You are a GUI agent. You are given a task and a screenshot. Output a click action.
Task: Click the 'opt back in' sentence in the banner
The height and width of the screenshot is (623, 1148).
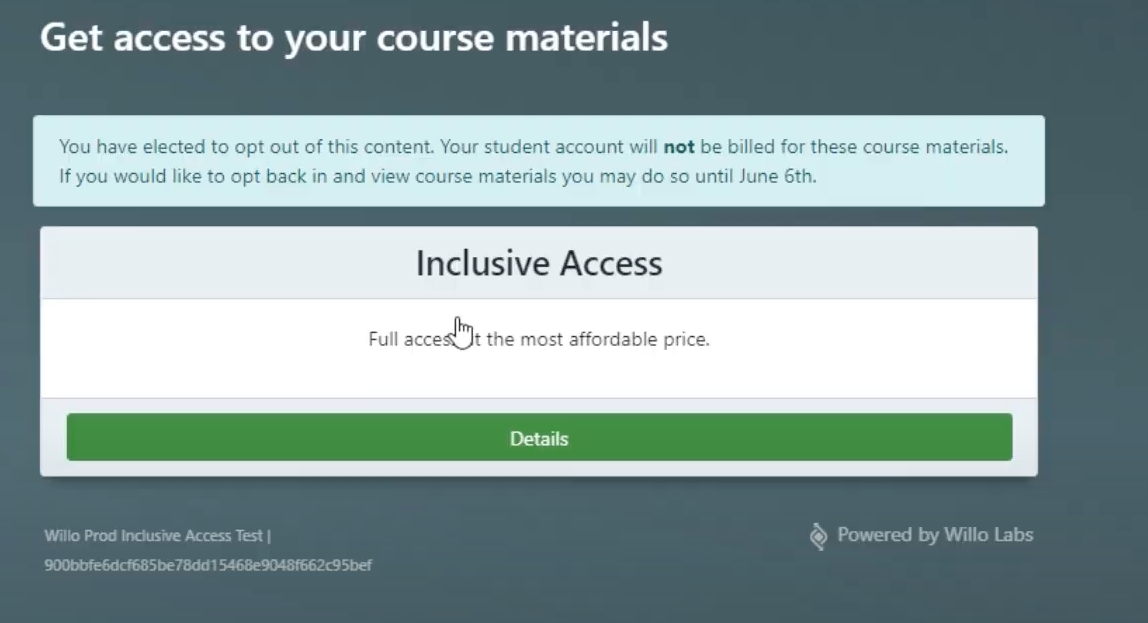coord(438,176)
